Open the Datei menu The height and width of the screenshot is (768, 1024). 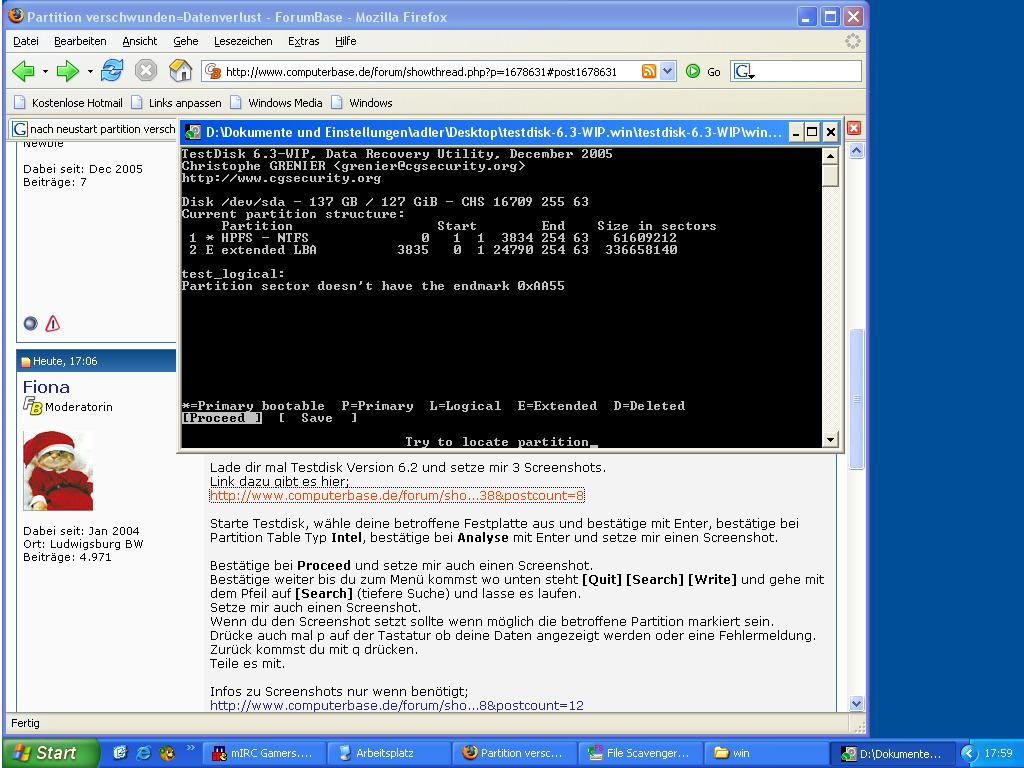pyautogui.click(x=25, y=41)
